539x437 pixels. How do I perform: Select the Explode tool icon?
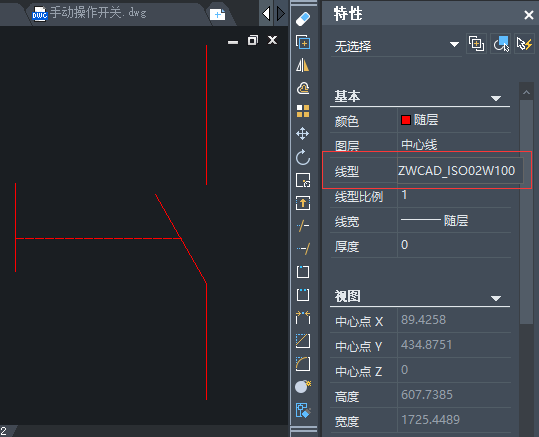click(x=302, y=387)
